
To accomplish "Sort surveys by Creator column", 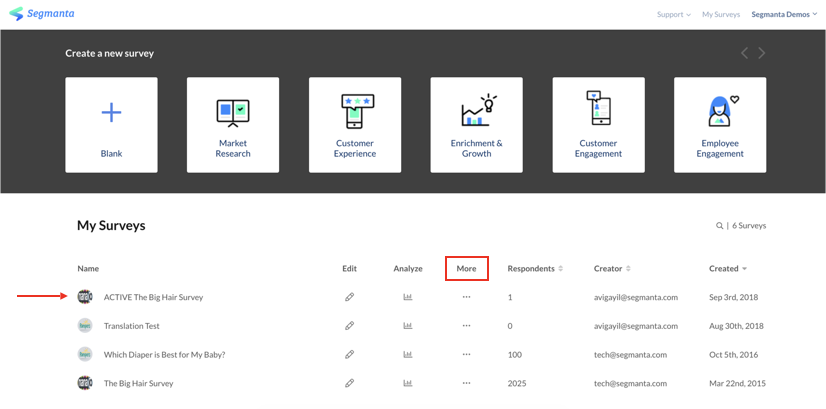I will point(612,268).
